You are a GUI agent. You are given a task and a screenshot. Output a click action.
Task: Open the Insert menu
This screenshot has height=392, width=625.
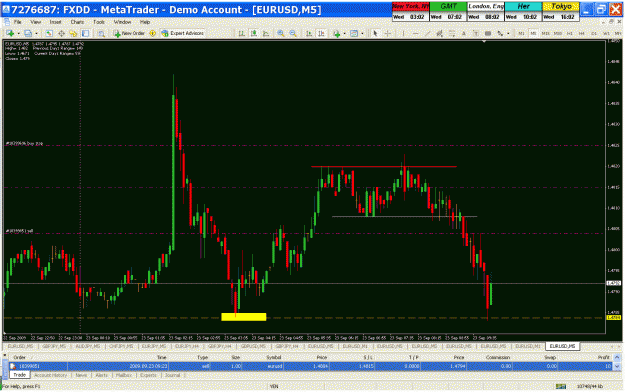(x=55, y=22)
